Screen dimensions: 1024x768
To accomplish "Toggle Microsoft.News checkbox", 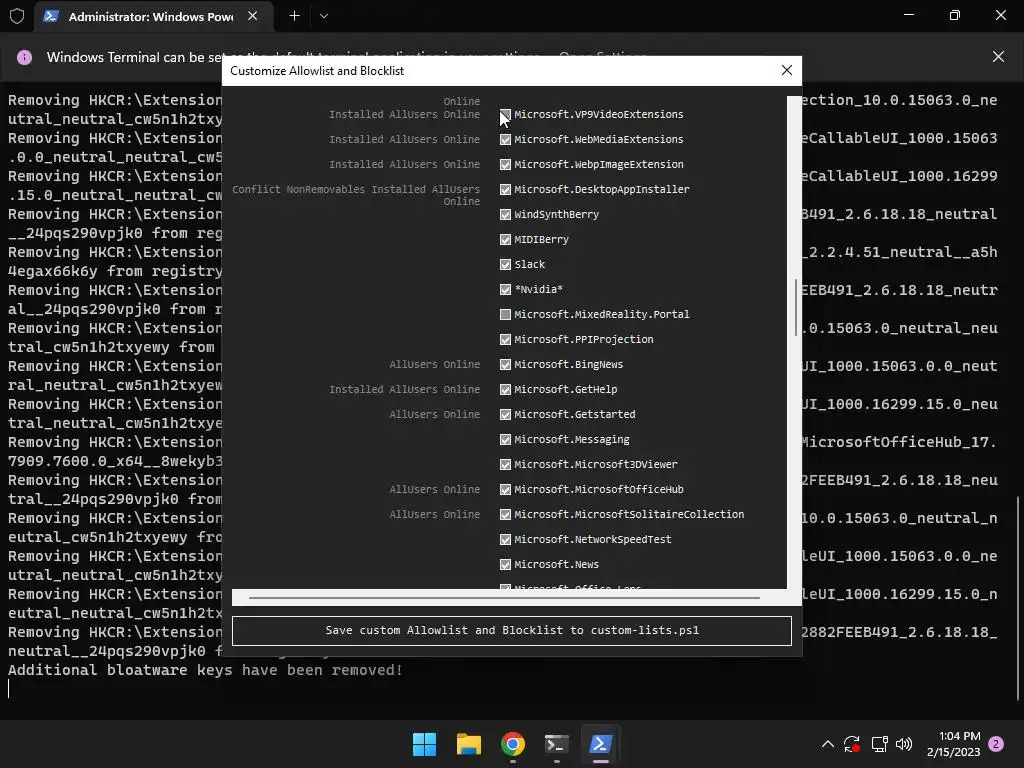I will pyautogui.click(x=505, y=565).
